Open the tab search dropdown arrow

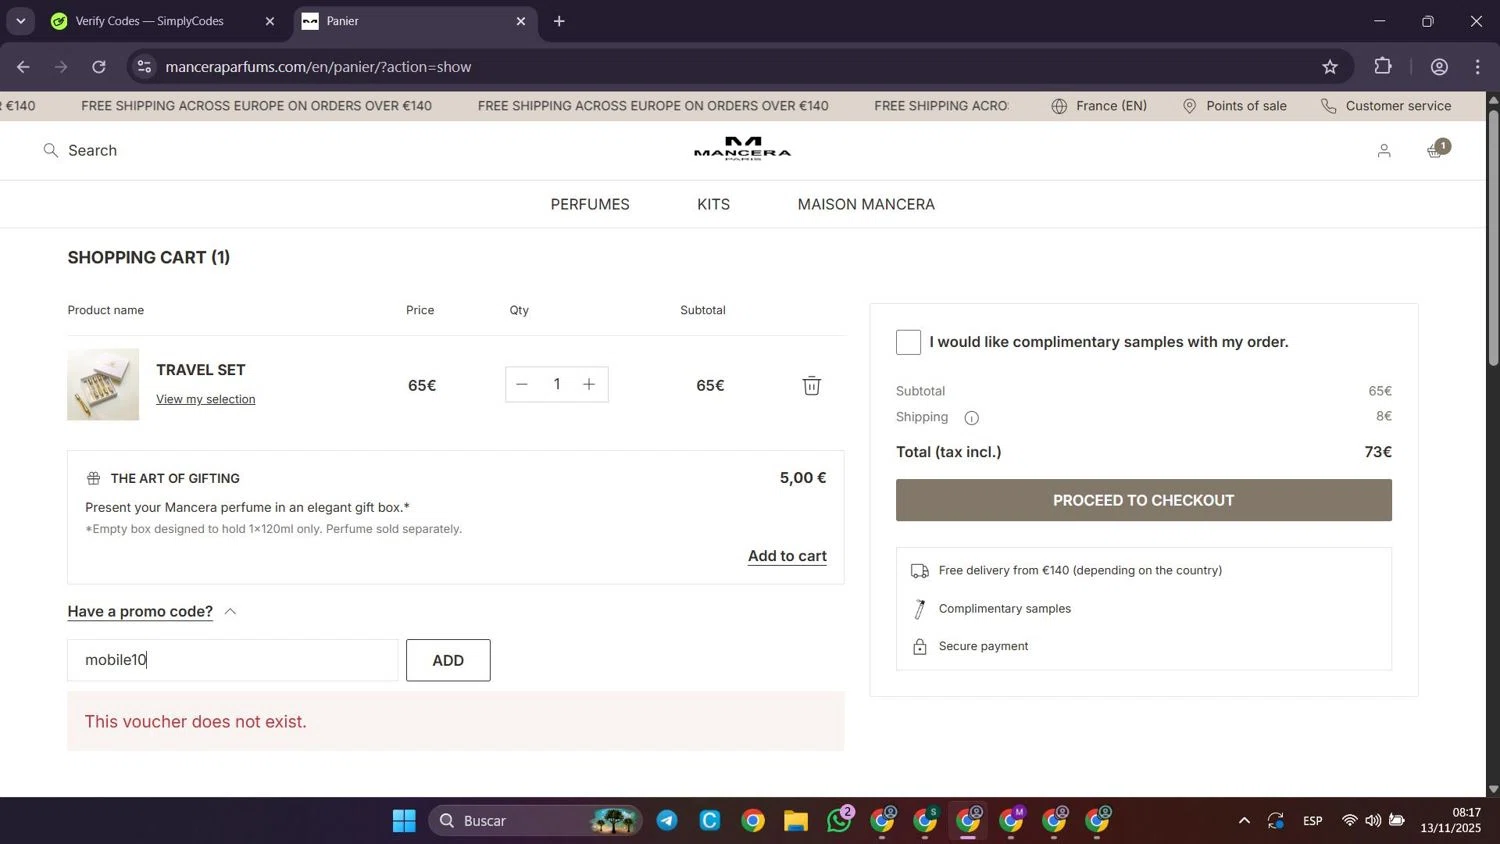[x=20, y=21]
